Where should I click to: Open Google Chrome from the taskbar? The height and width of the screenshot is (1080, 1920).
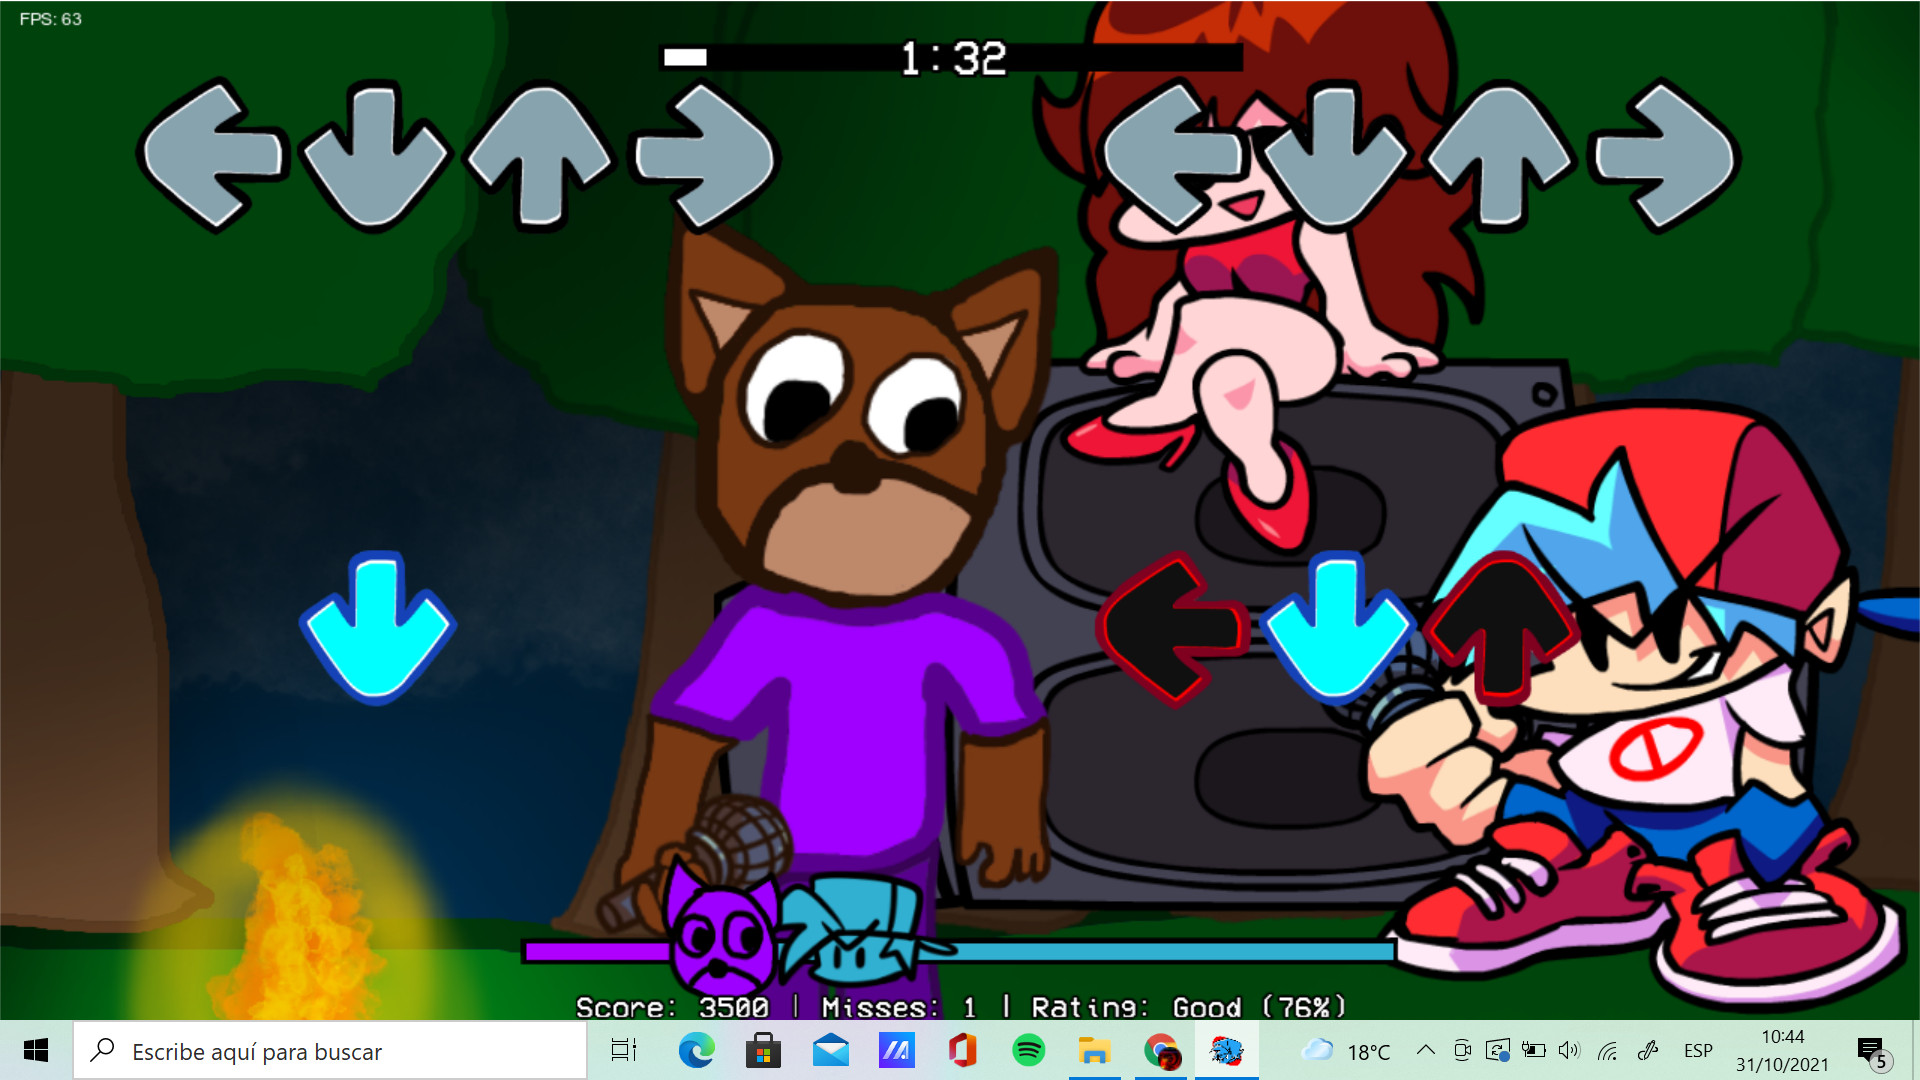(1161, 1051)
